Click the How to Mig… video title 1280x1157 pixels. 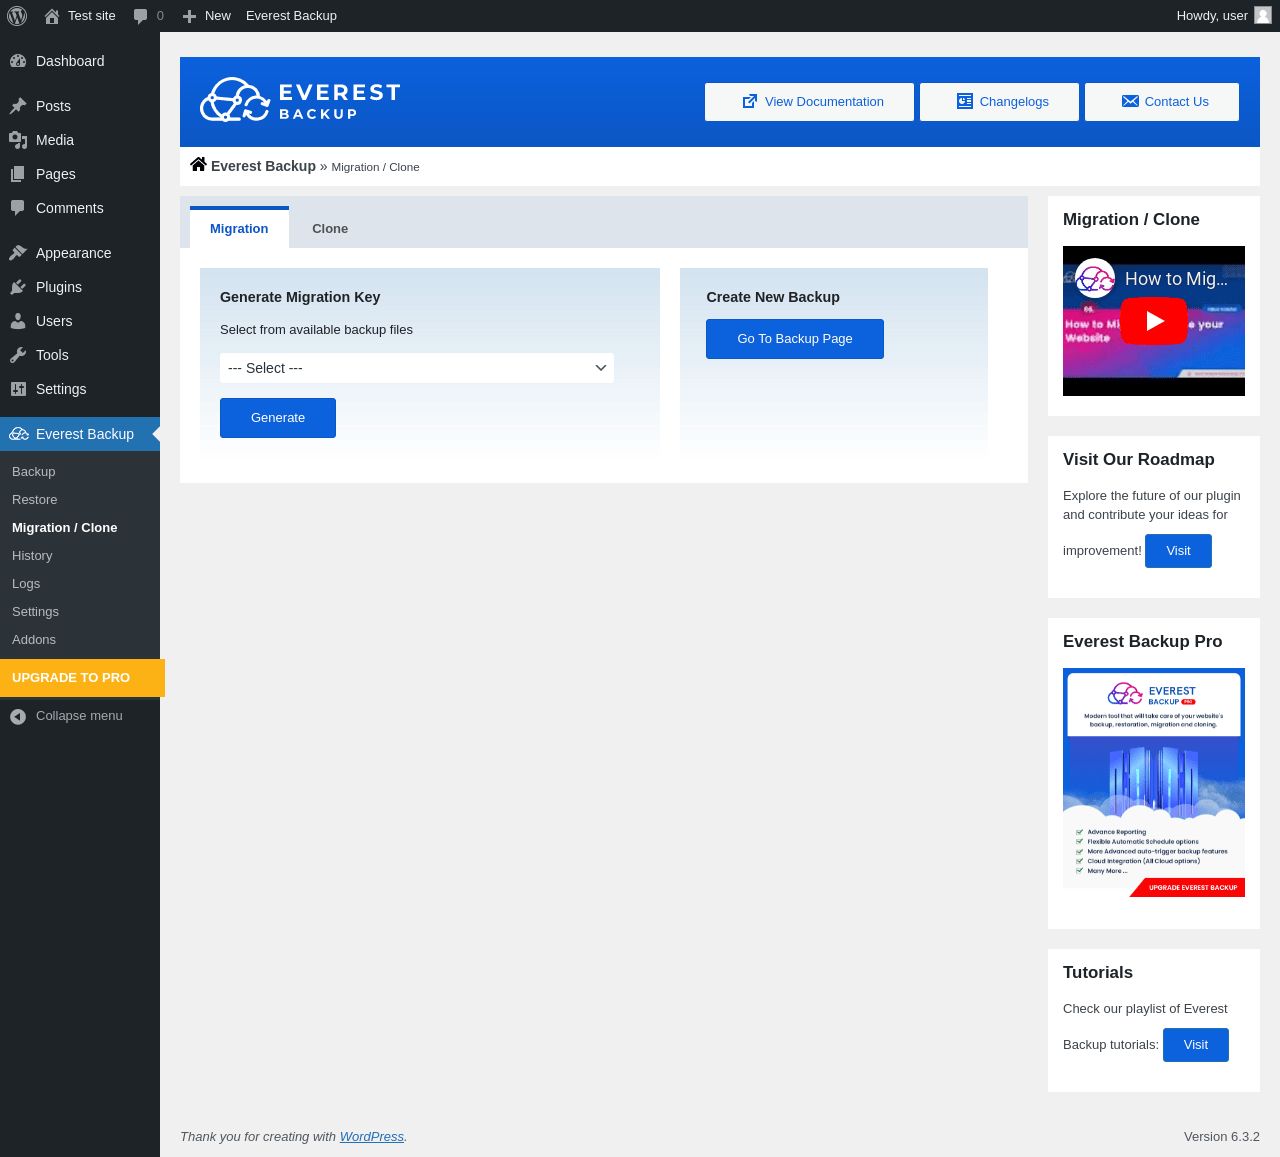click(1177, 279)
